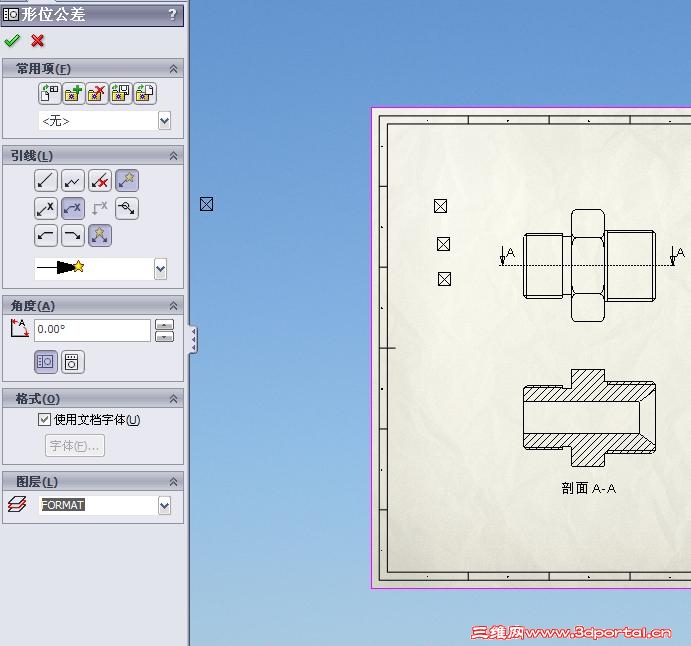Open the arrow style dropdown
Image resolution: width=691 pixels, height=646 pixels.
(160, 268)
